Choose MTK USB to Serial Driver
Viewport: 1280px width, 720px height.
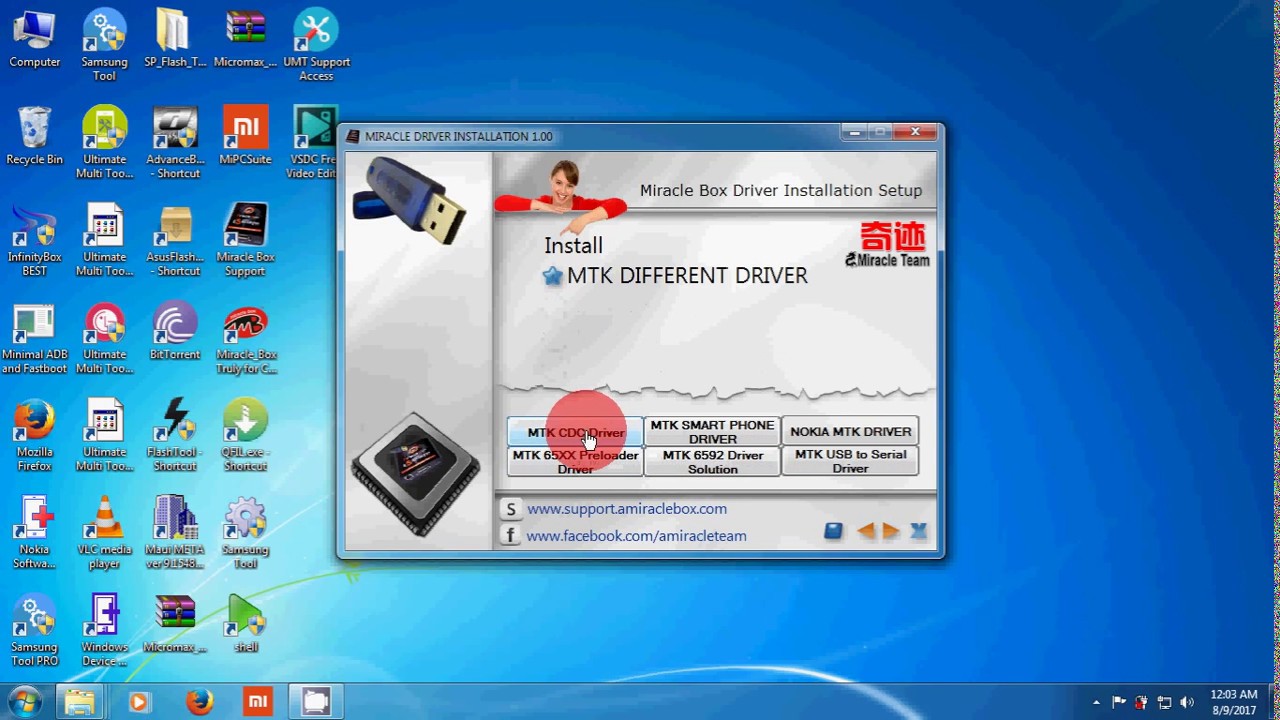(x=850, y=461)
